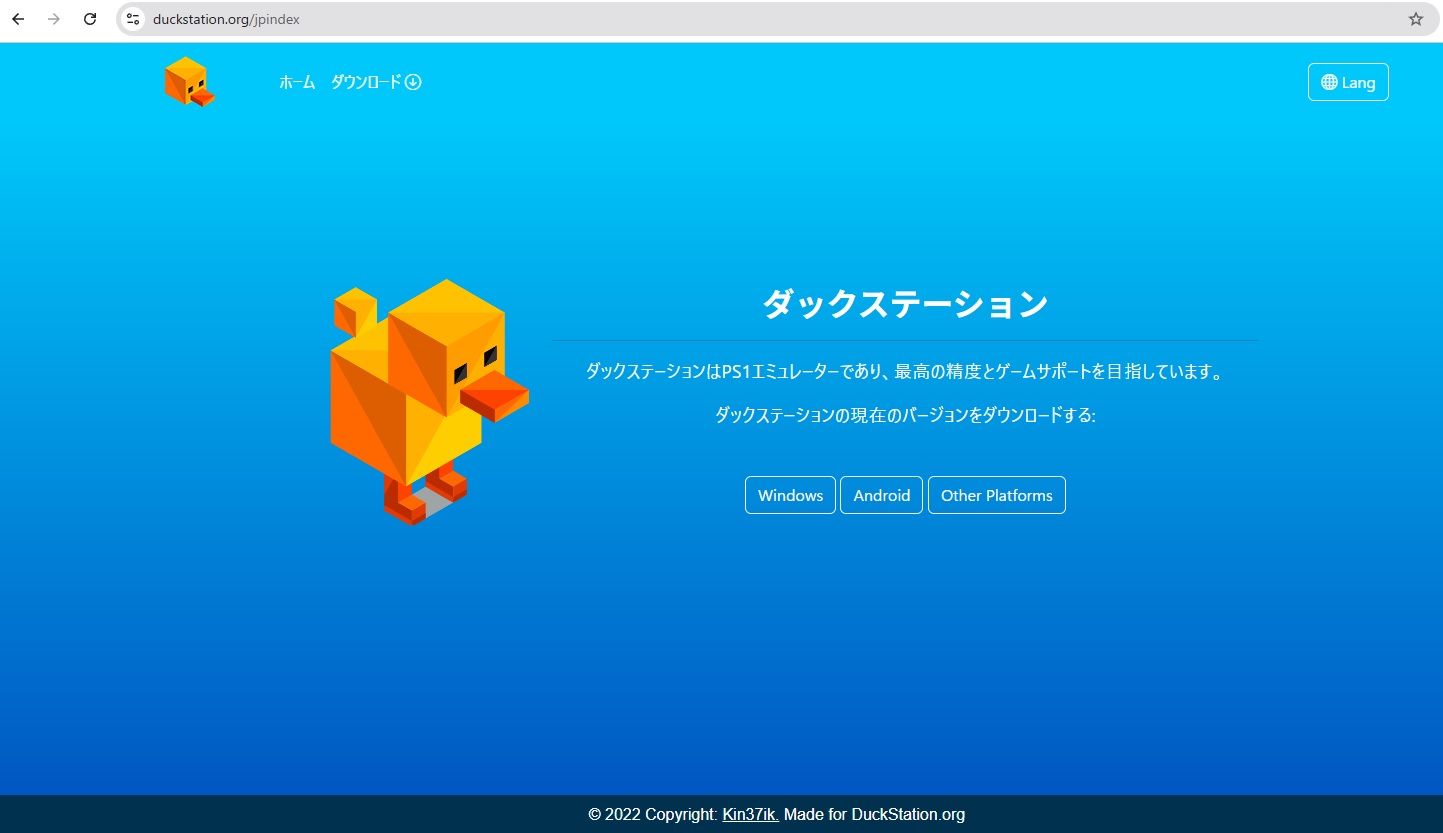This screenshot has width=1443, height=833.
Task: Open the Kin37ik. footer link
Action: [x=750, y=814]
